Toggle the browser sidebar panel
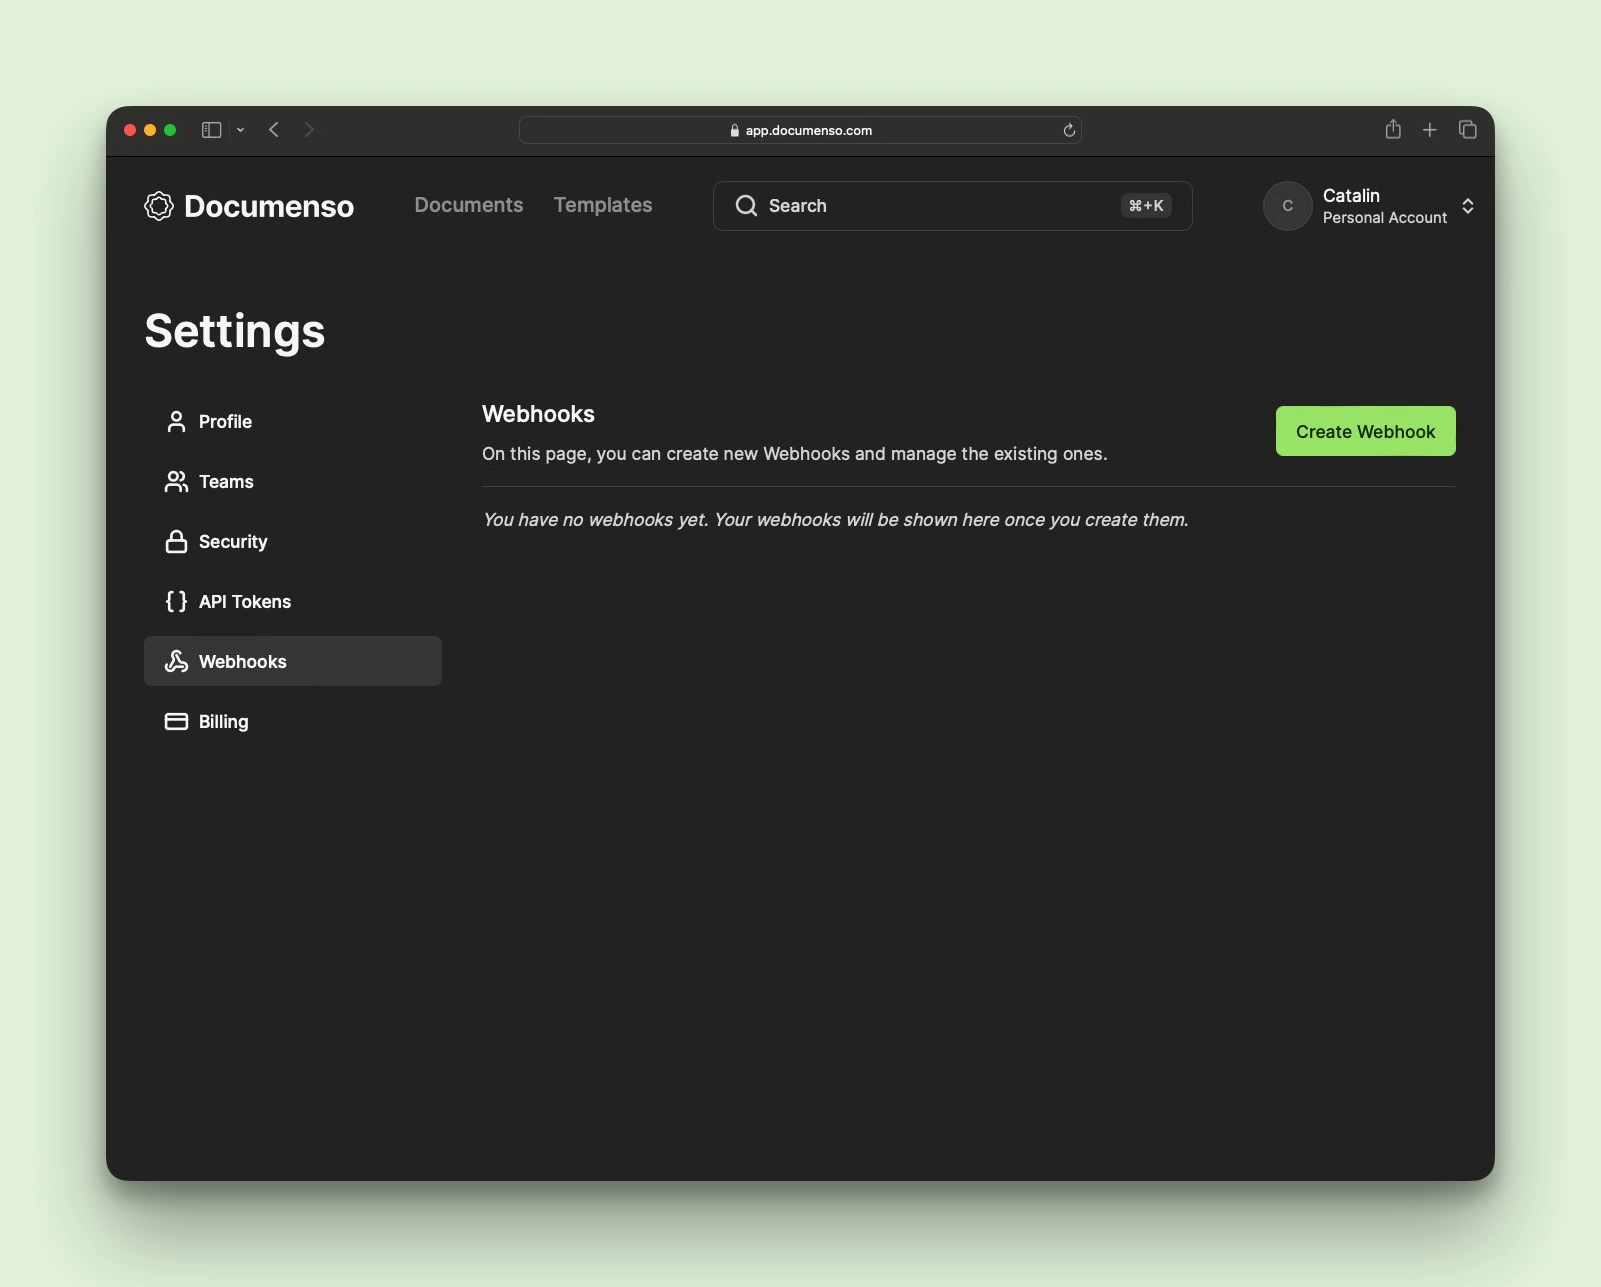This screenshot has width=1601, height=1287. pyautogui.click(x=211, y=130)
